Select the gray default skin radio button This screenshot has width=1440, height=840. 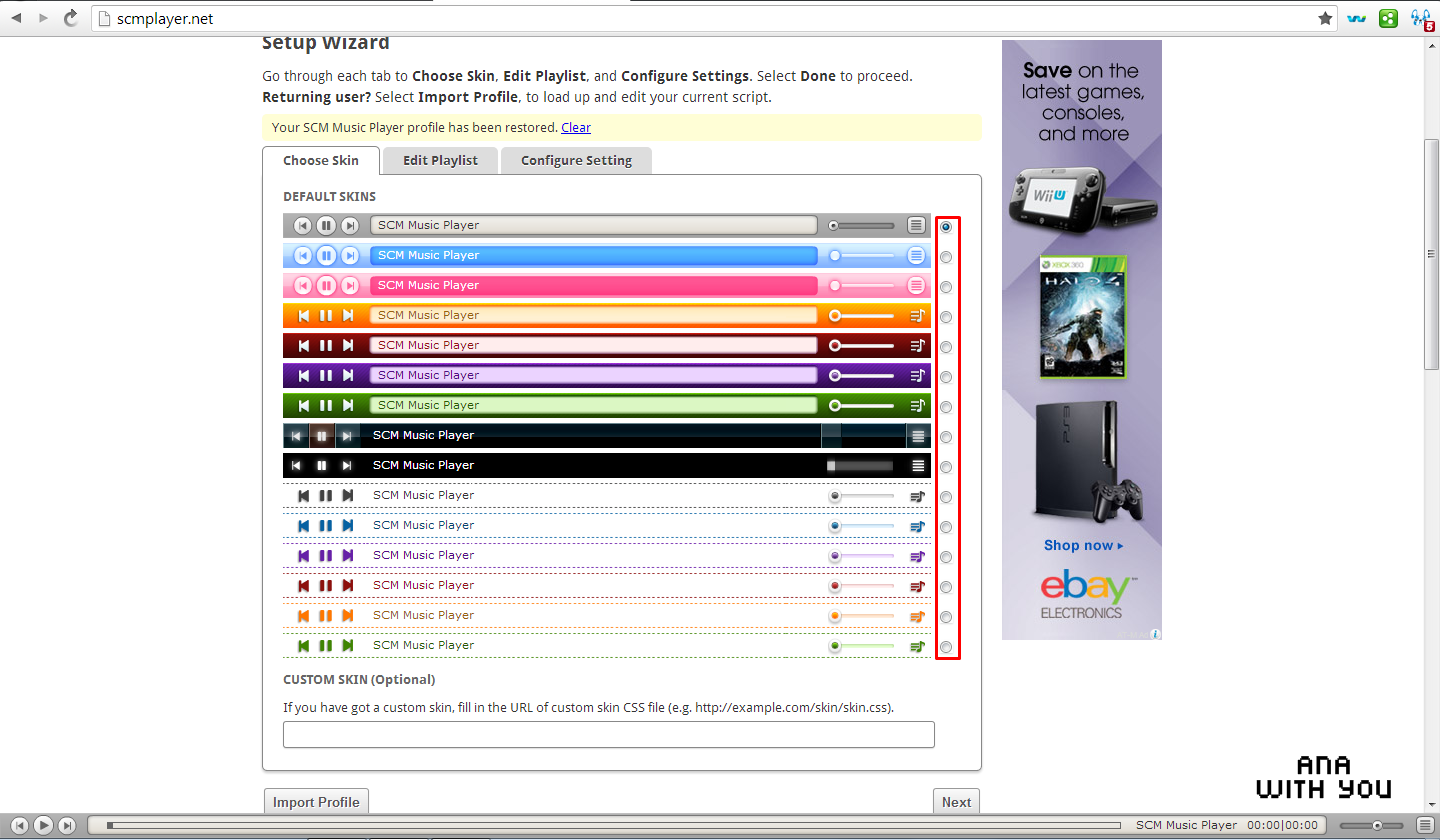point(946,227)
